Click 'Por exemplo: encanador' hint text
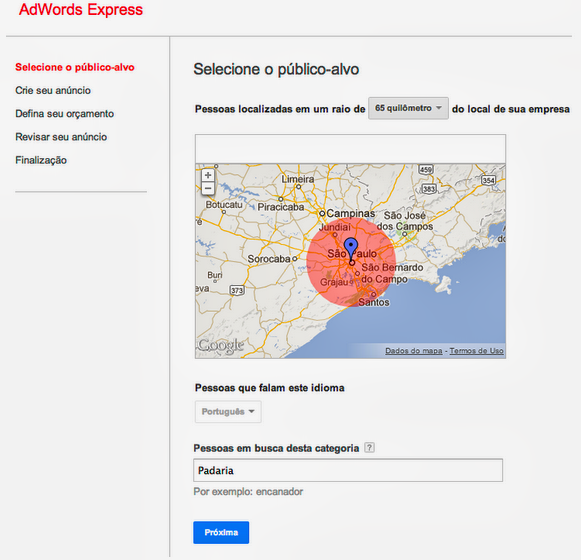581x560 pixels. [248, 492]
